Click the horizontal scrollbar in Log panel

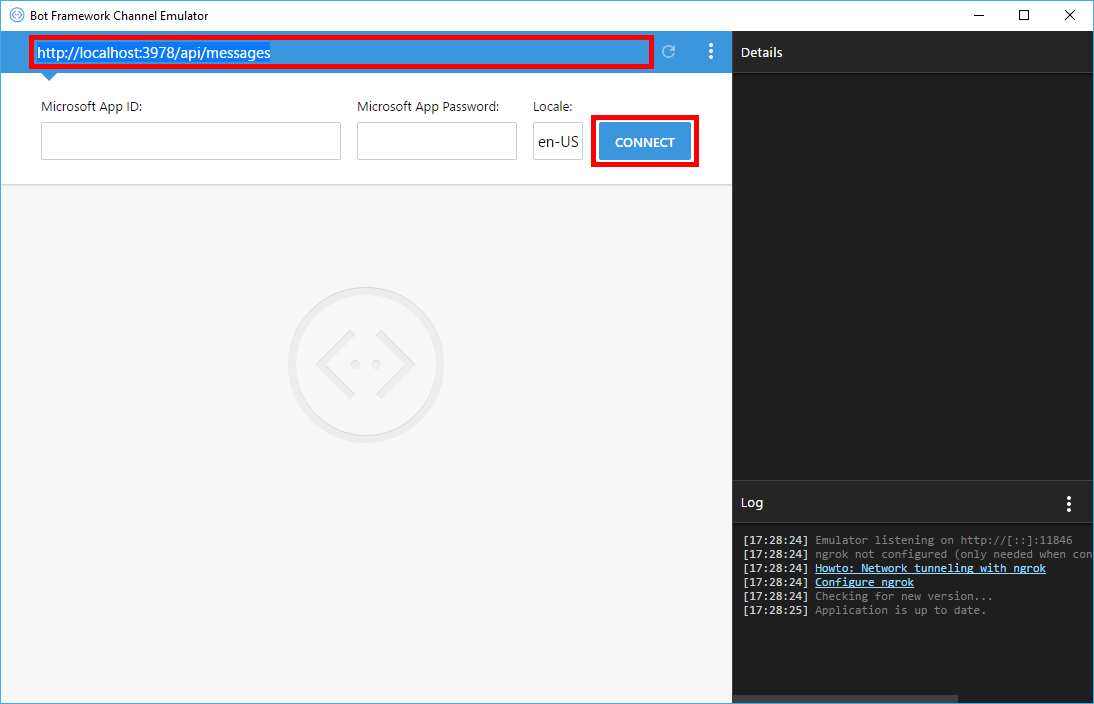(845, 699)
